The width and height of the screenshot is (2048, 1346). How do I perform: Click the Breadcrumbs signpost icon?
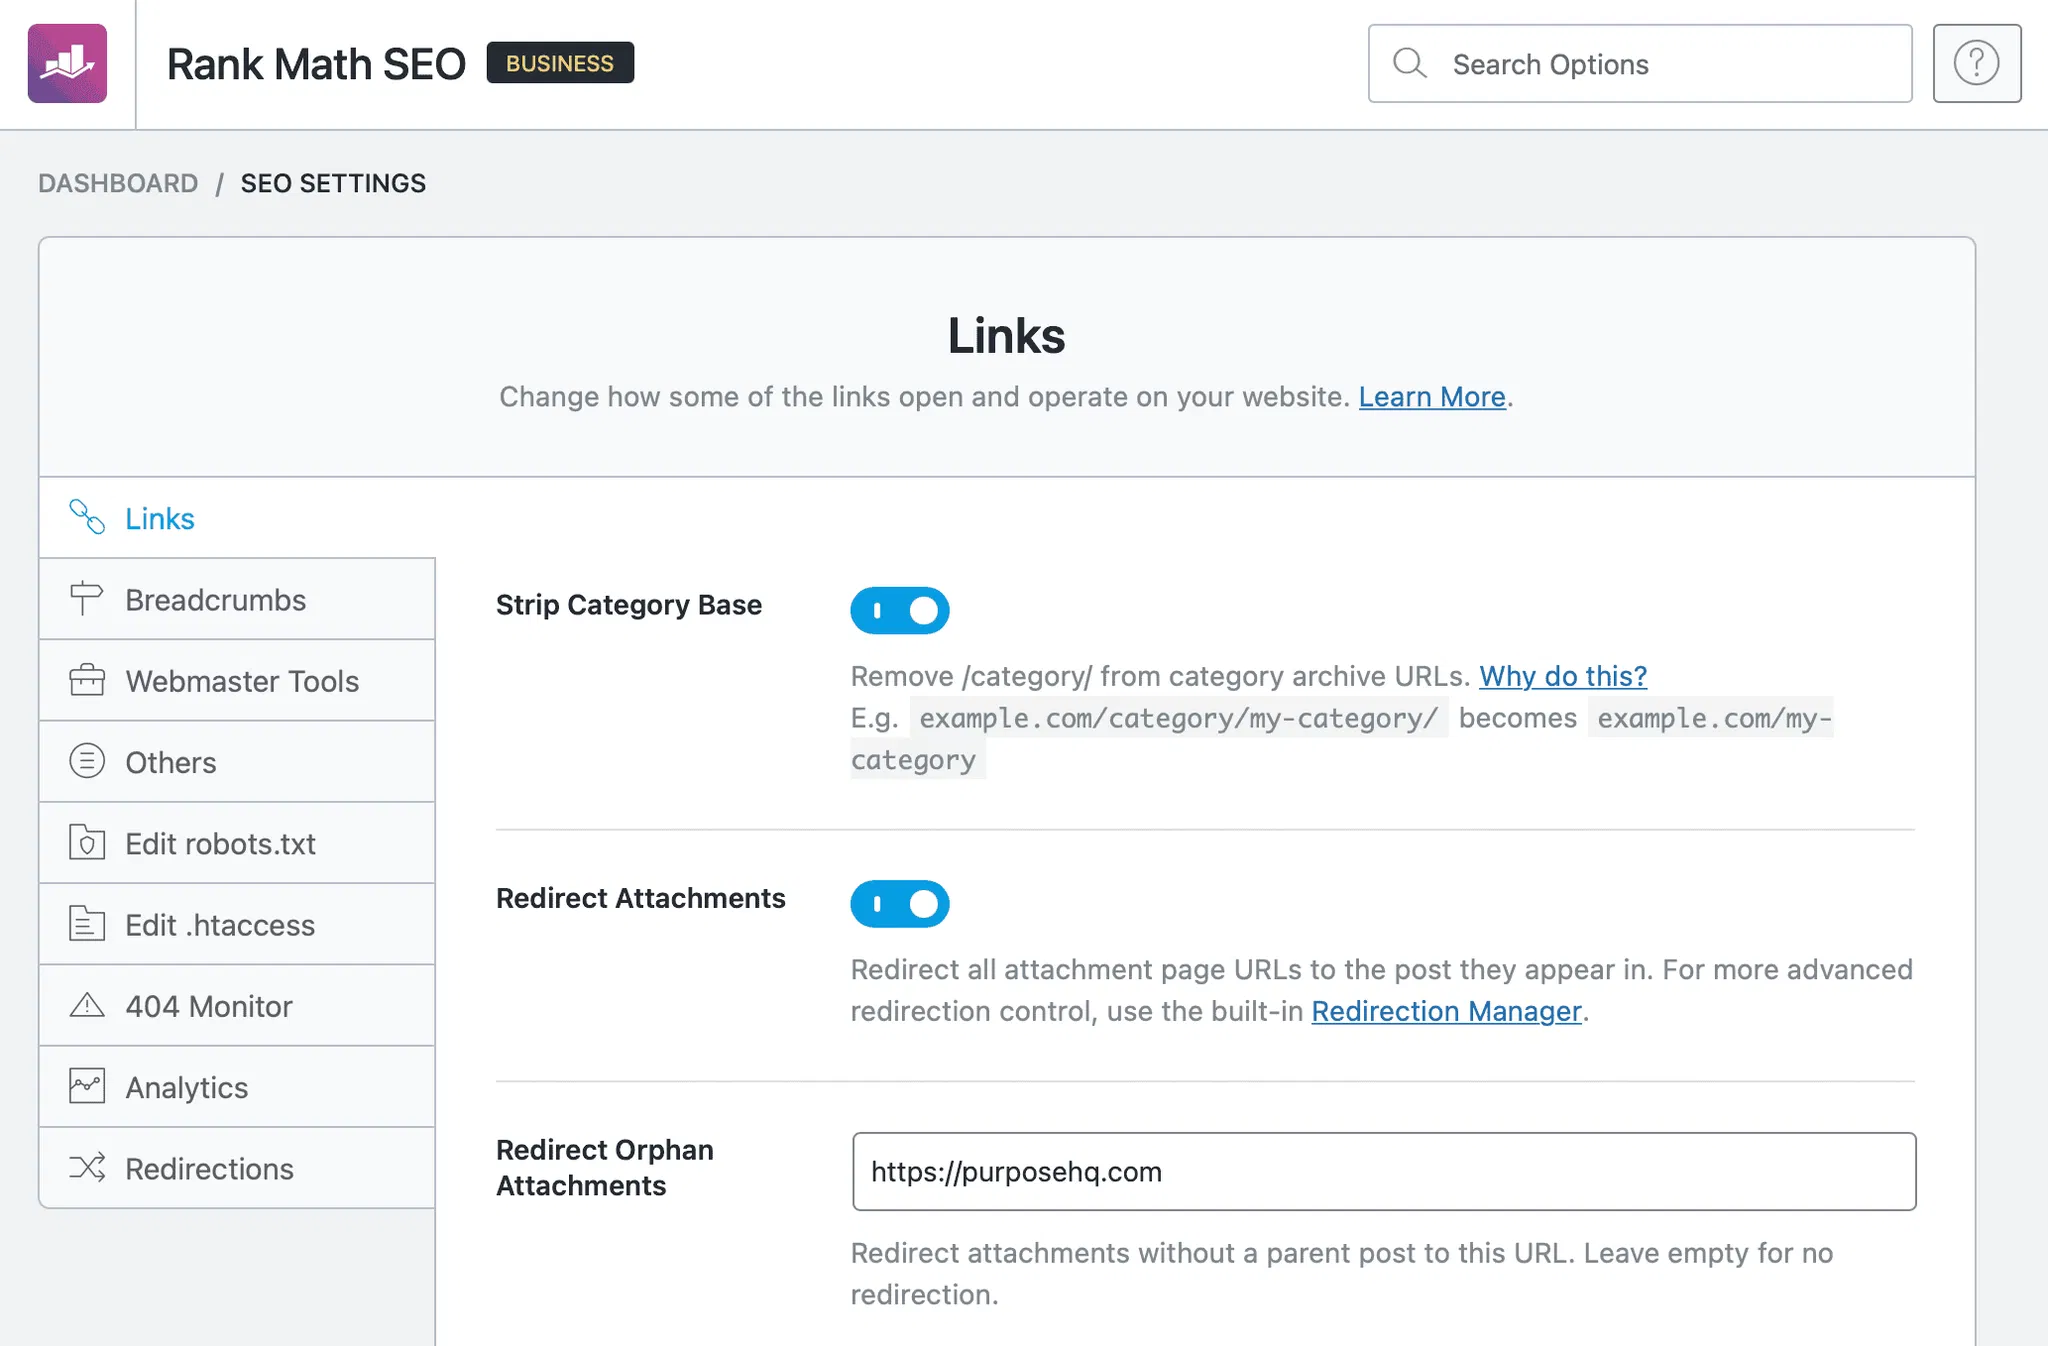[87, 599]
